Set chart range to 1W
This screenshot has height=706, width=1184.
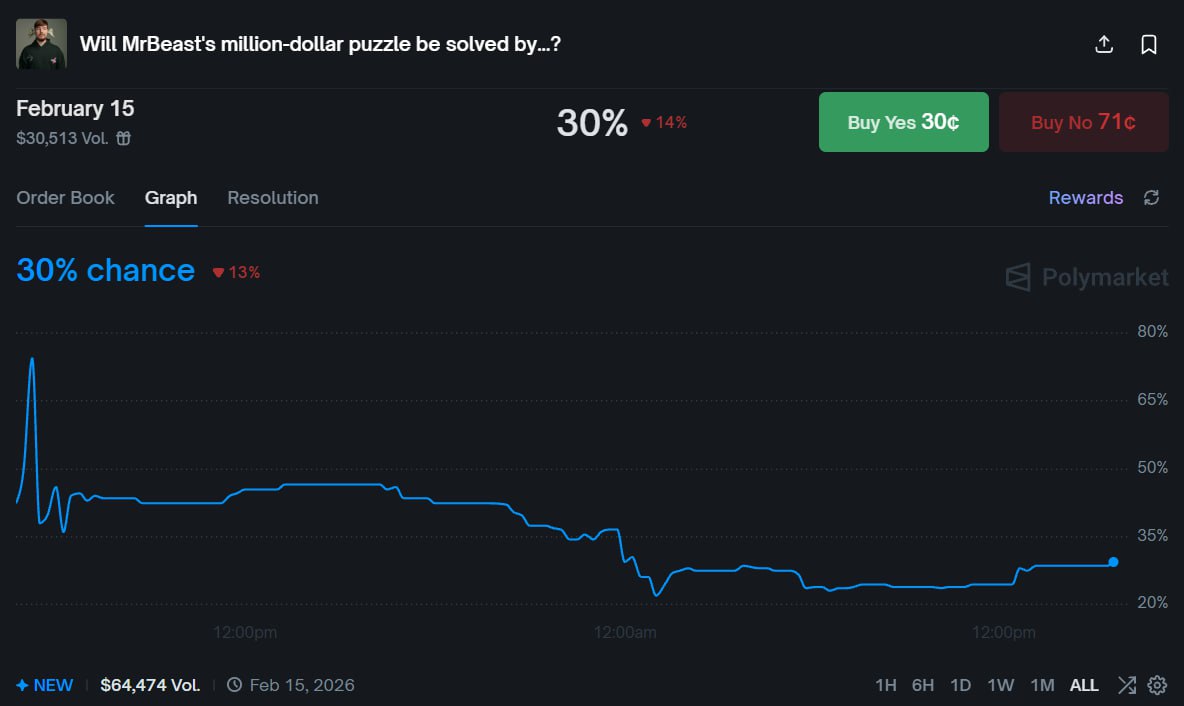tap(1000, 685)
